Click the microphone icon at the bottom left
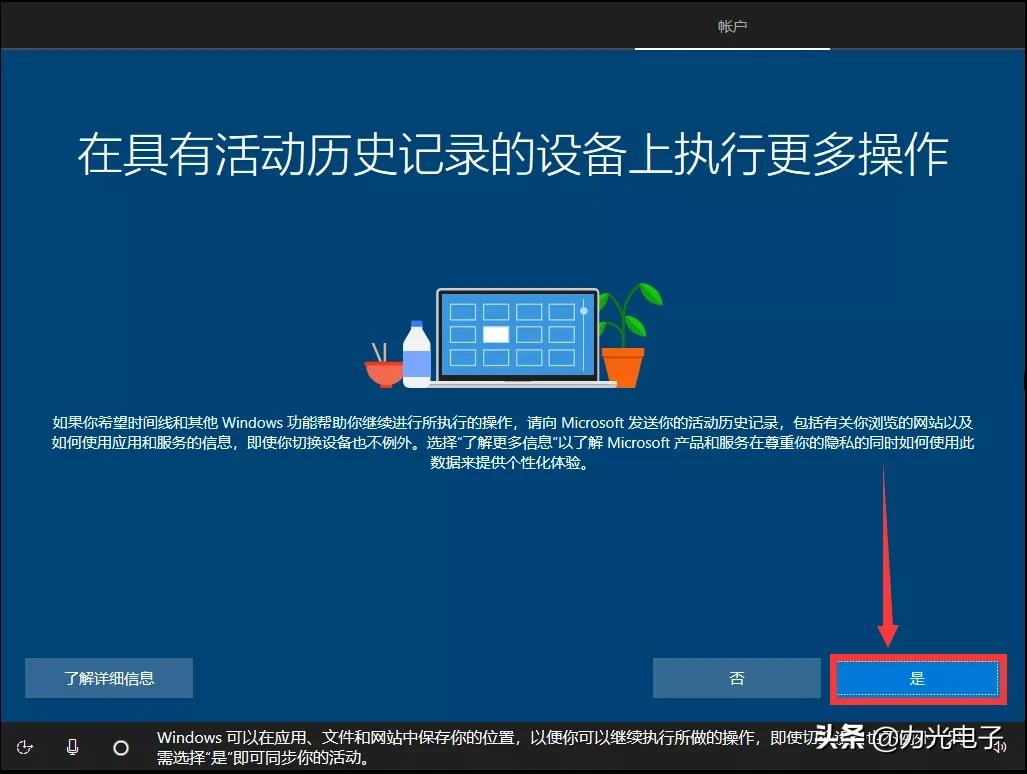This screenshot has height=774, width=1027. click(72, 747)
